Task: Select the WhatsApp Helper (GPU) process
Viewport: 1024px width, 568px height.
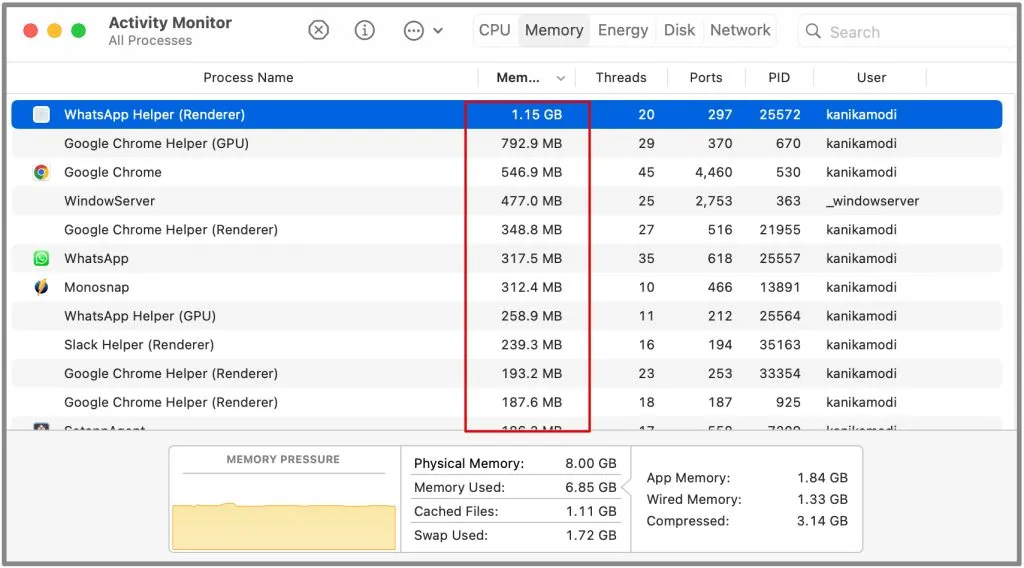Action: [x=140, y=316]
